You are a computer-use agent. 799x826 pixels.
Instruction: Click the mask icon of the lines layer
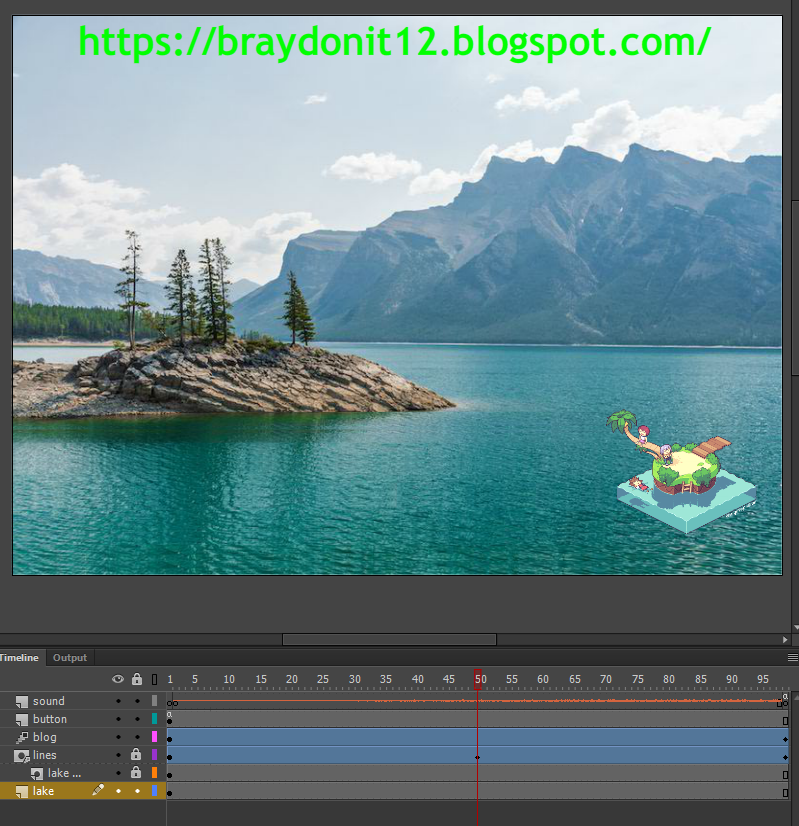pos(22,756)
